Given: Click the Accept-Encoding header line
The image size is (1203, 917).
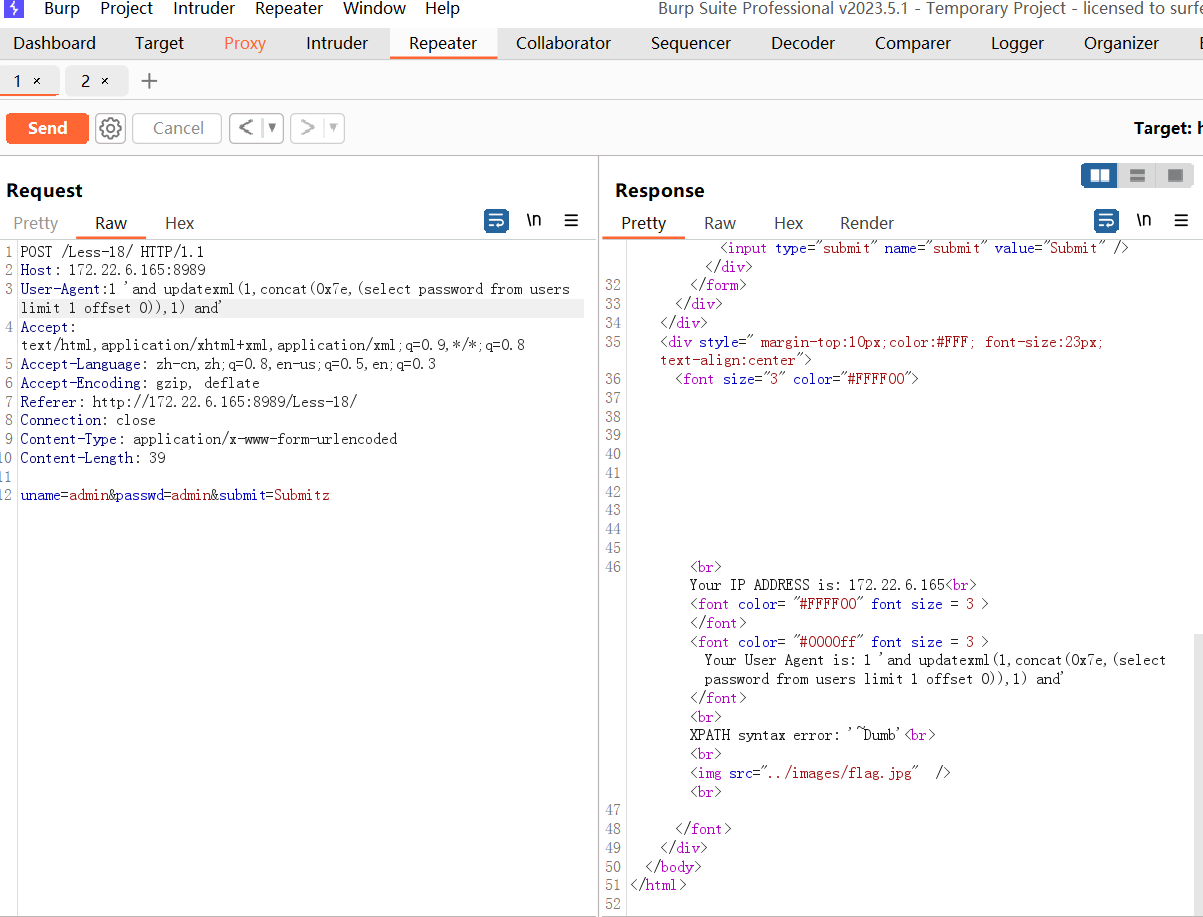Looking at the screenshot, I should coord(140,383).
